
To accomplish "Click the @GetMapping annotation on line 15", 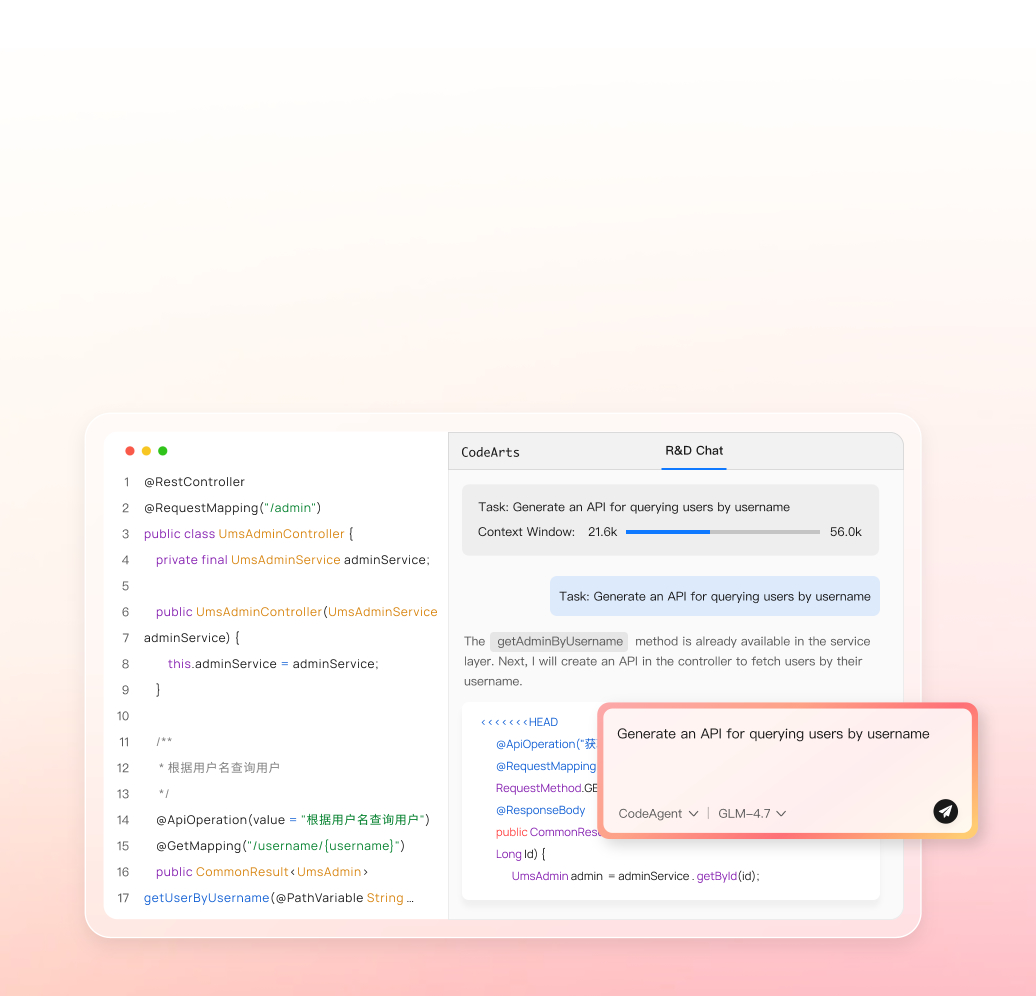I will [198, 846].
